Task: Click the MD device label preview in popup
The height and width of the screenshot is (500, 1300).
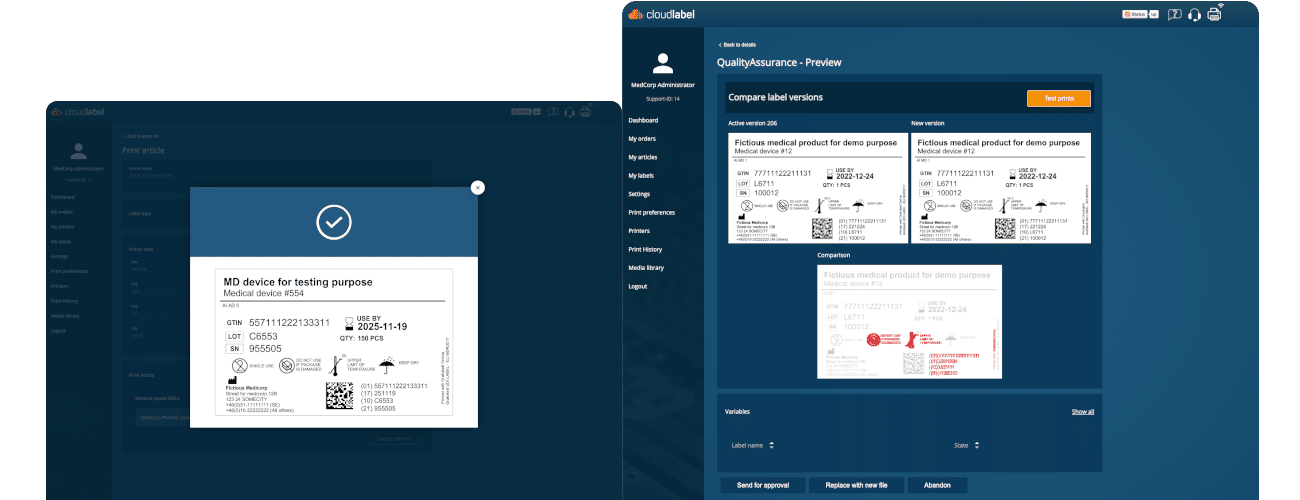Action: [333, 343]
